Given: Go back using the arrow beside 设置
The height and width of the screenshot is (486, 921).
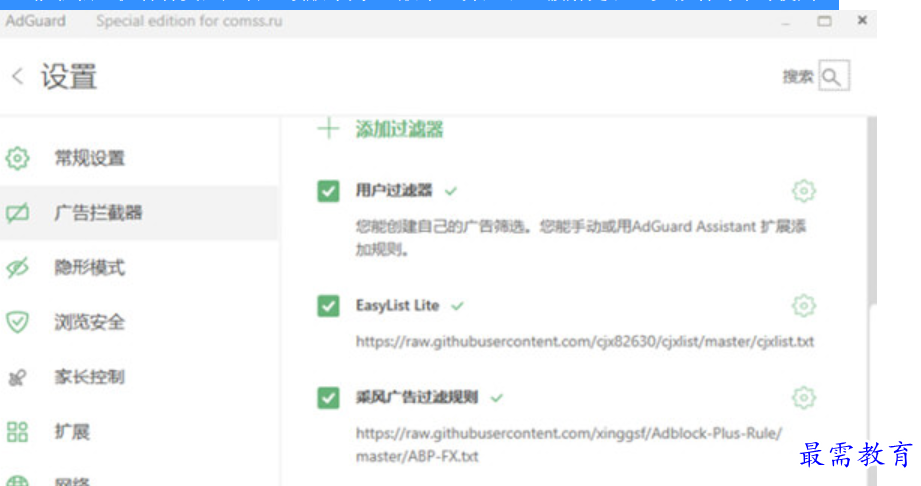Looking at the screenshot, I should (x=18, y=76).
